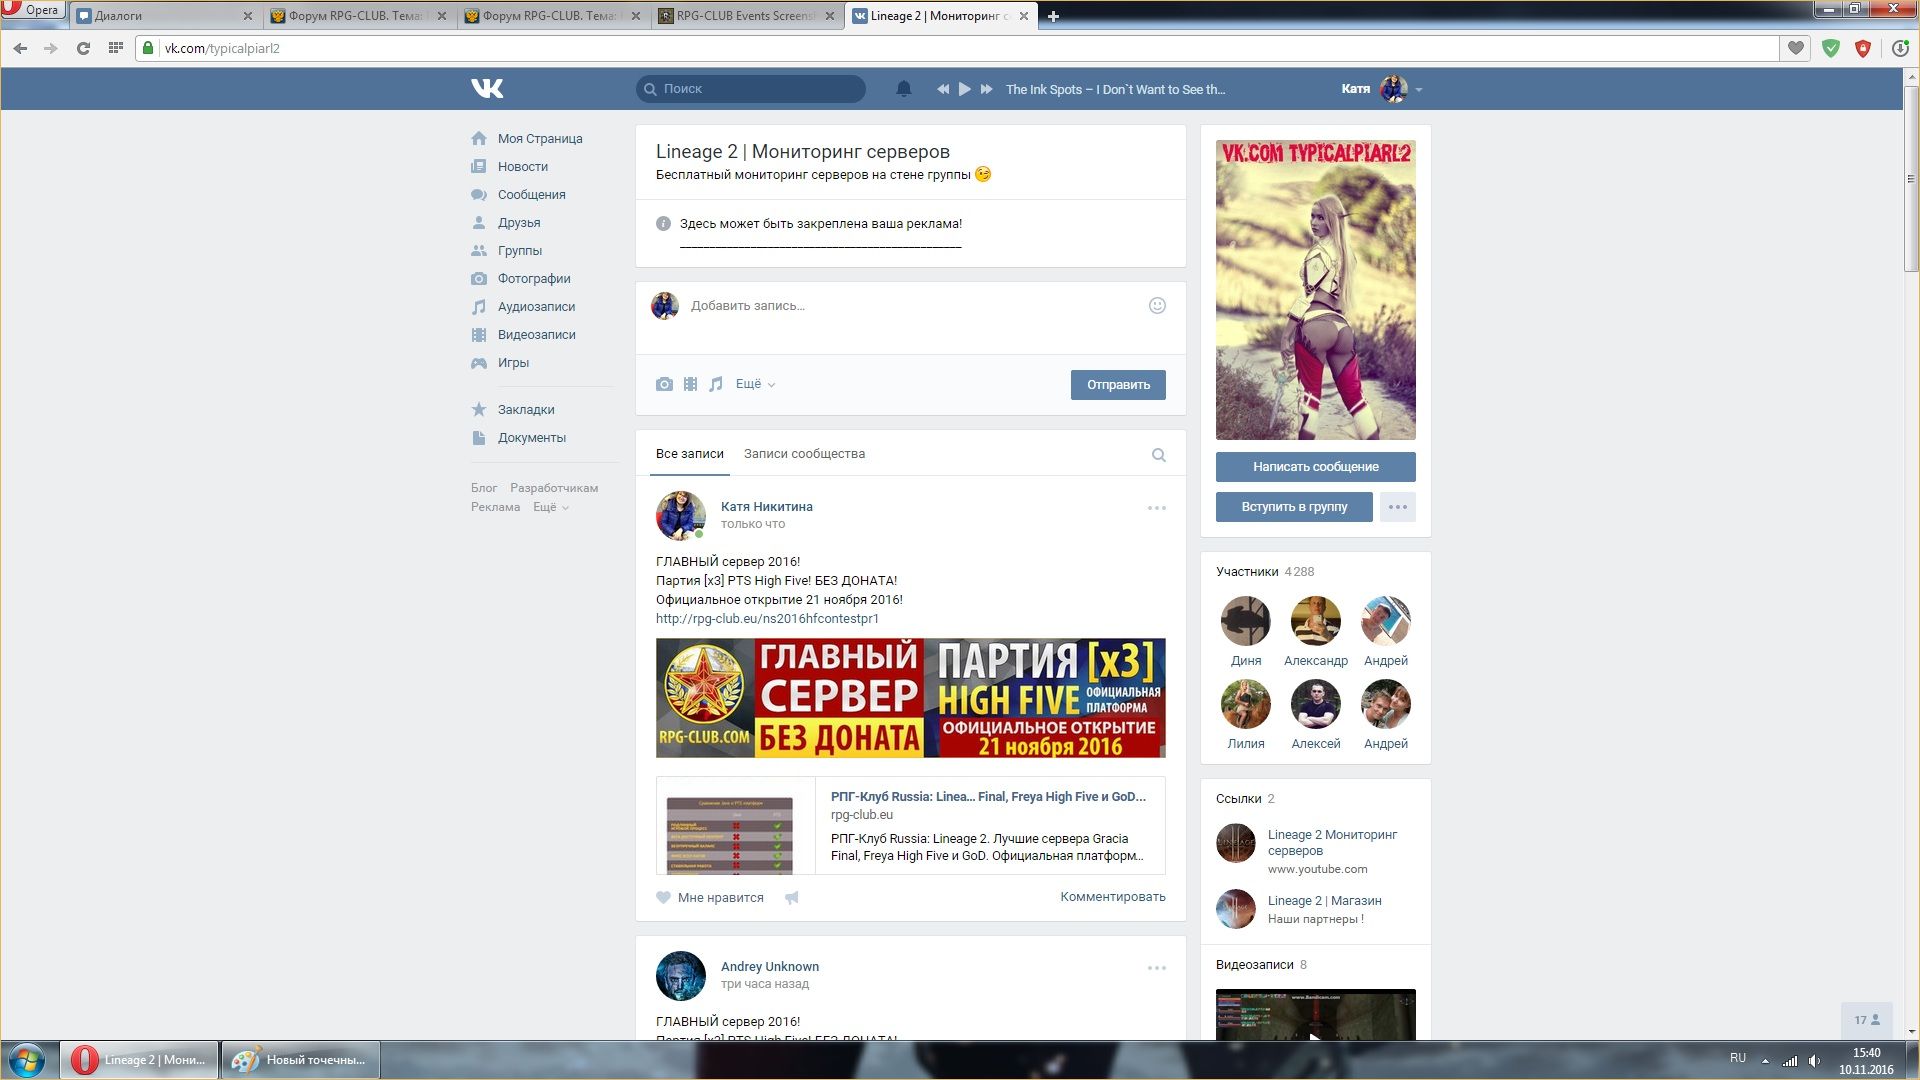This screenshot has height=1080, width=1920.
Task: Click the Игры gamepad icon
Action: [x=479, y=363]
